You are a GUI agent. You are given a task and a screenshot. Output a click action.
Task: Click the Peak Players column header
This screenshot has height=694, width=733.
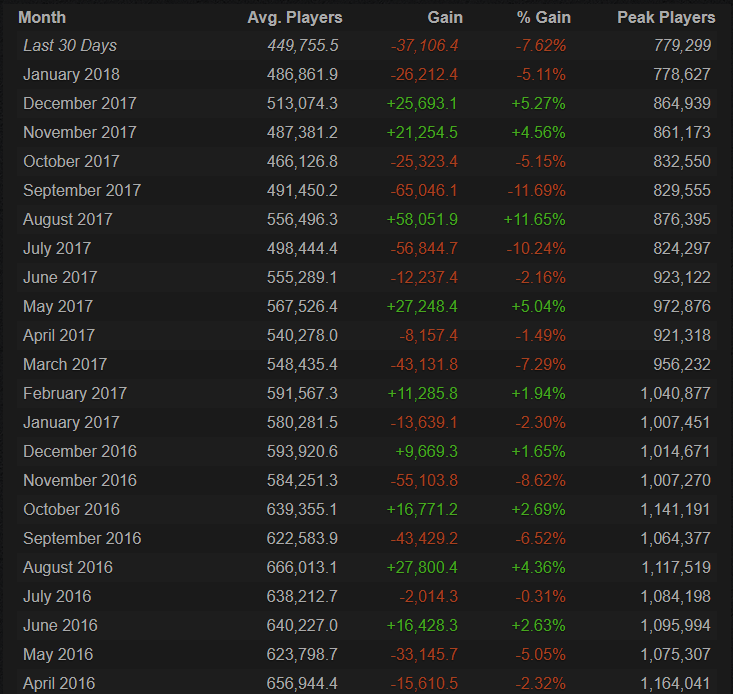(x=666, y=17)
